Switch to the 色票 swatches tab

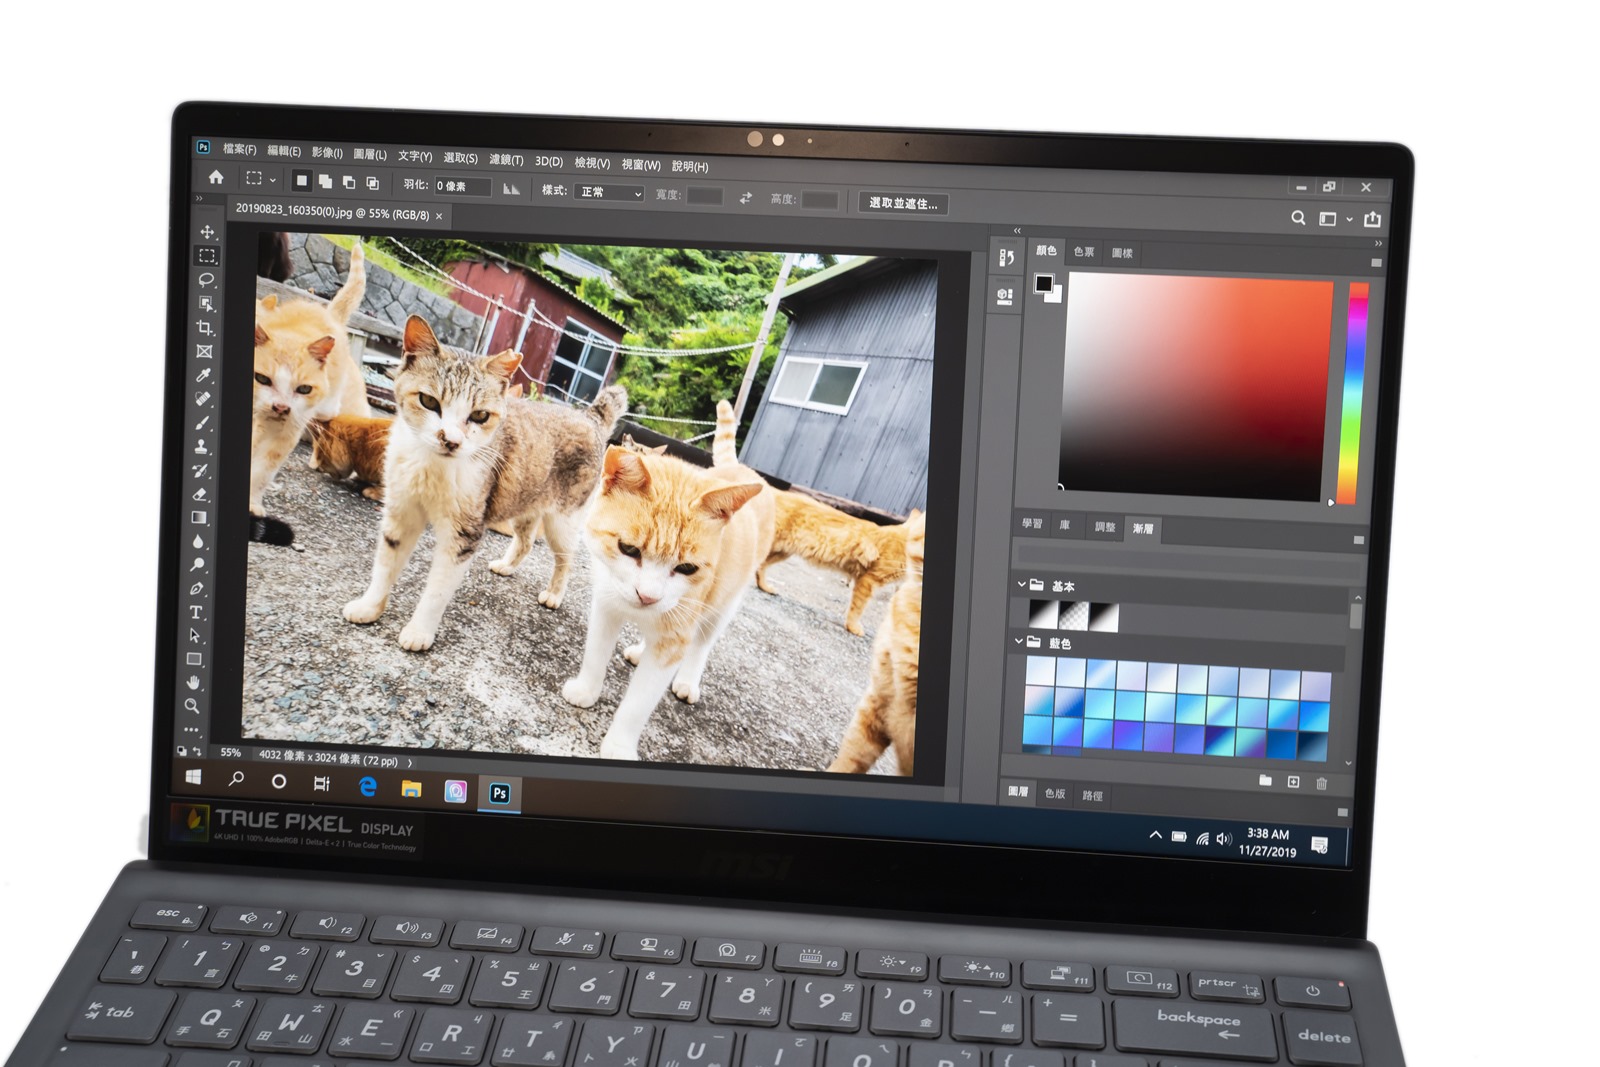point(1084,252)
